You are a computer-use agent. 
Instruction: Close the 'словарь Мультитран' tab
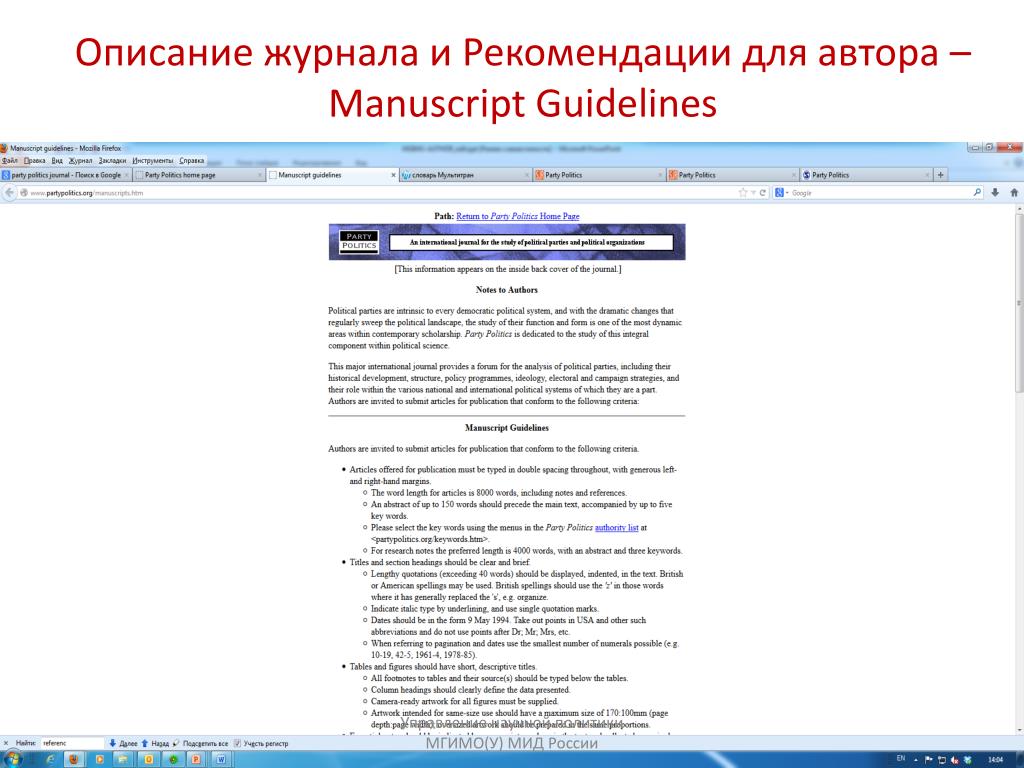click(527, 175)
